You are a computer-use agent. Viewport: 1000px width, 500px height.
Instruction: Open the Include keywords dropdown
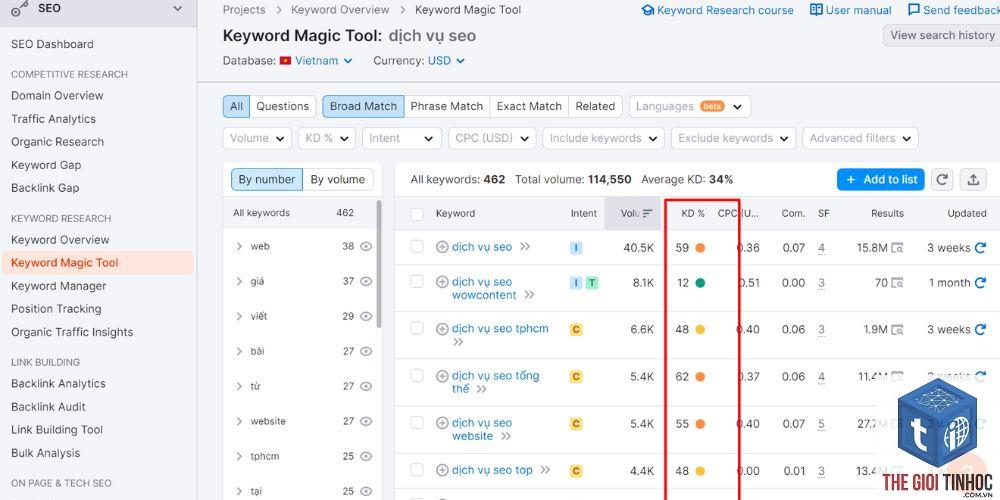click(x=603, y=138)
